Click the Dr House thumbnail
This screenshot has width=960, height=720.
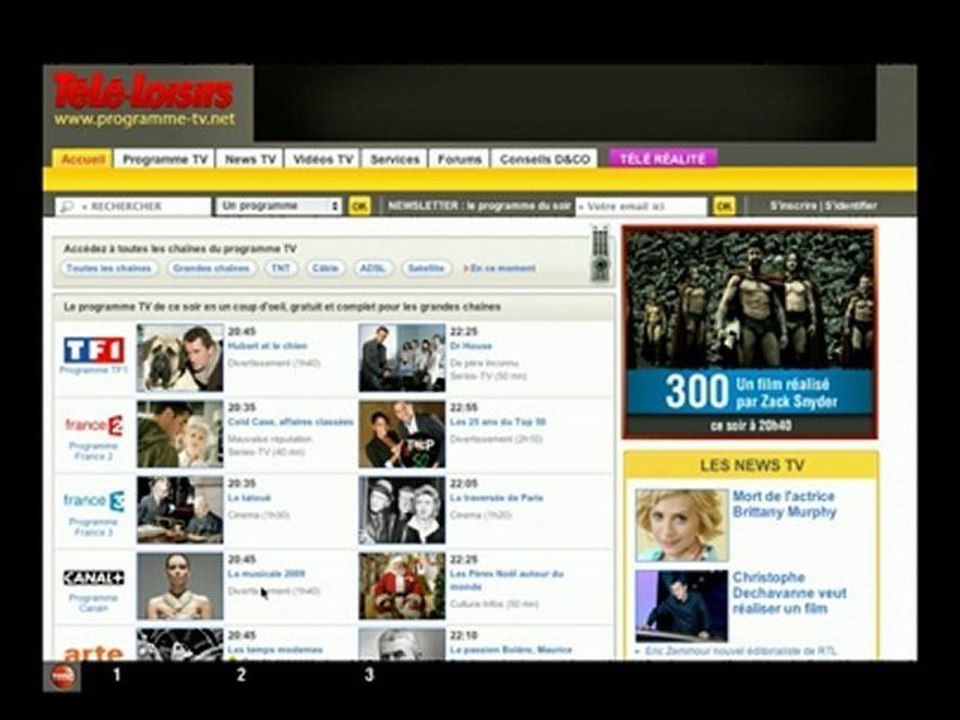(x=402, y=358)
